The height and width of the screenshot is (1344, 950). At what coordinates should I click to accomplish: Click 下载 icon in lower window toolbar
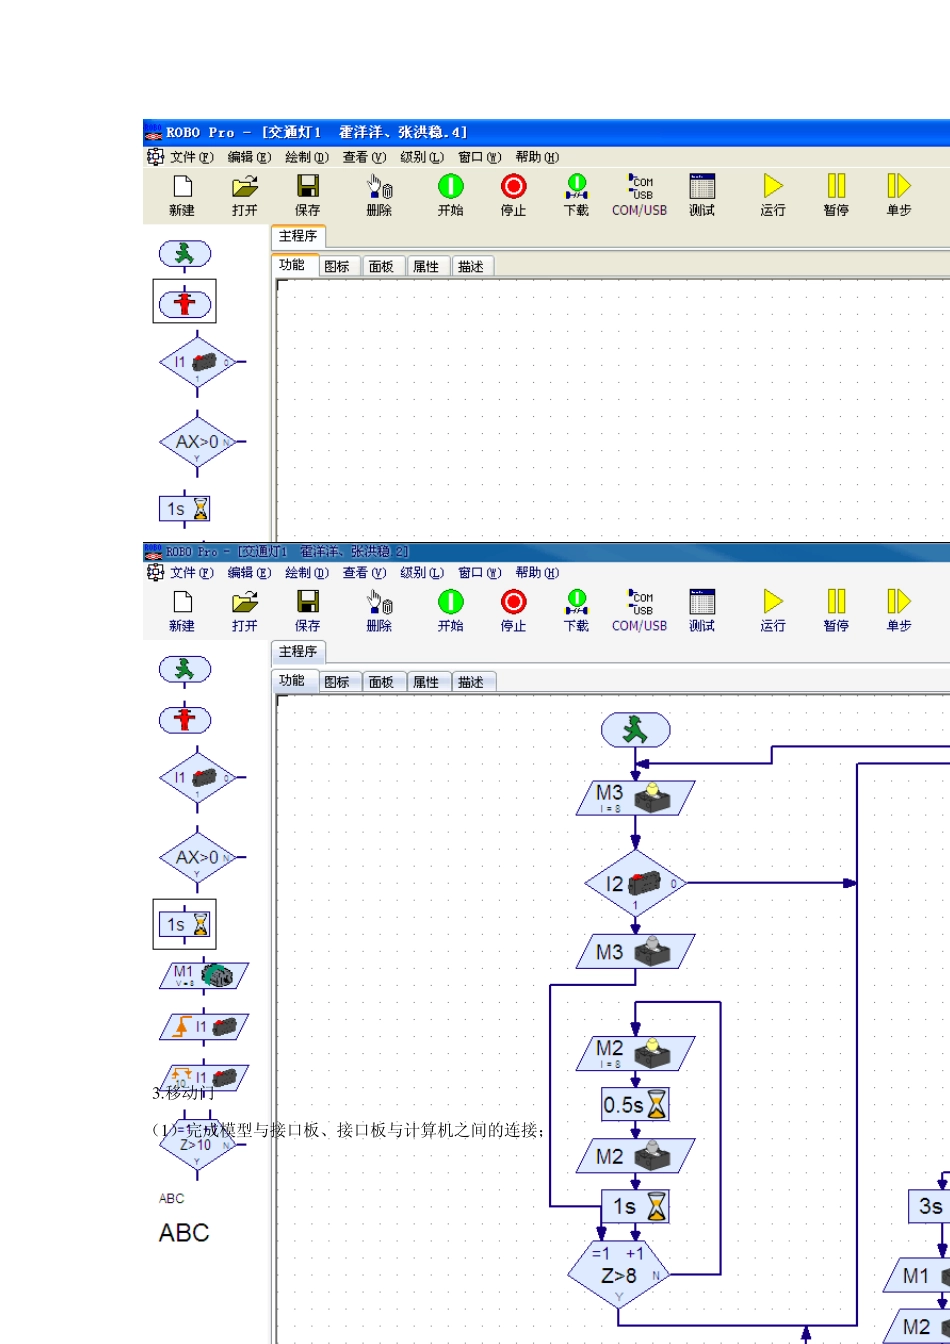577,610
